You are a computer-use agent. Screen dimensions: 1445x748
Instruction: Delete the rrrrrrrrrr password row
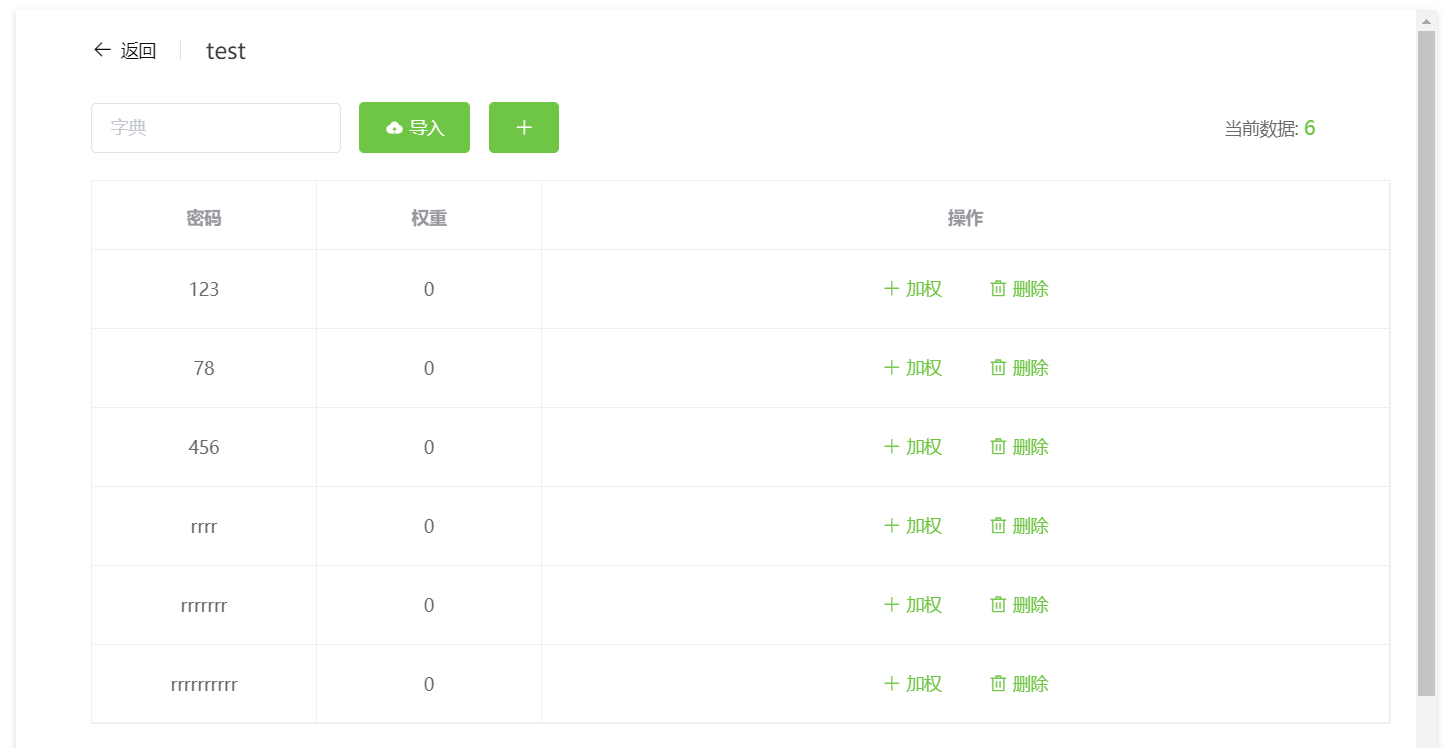click(x=1019, y=684)
